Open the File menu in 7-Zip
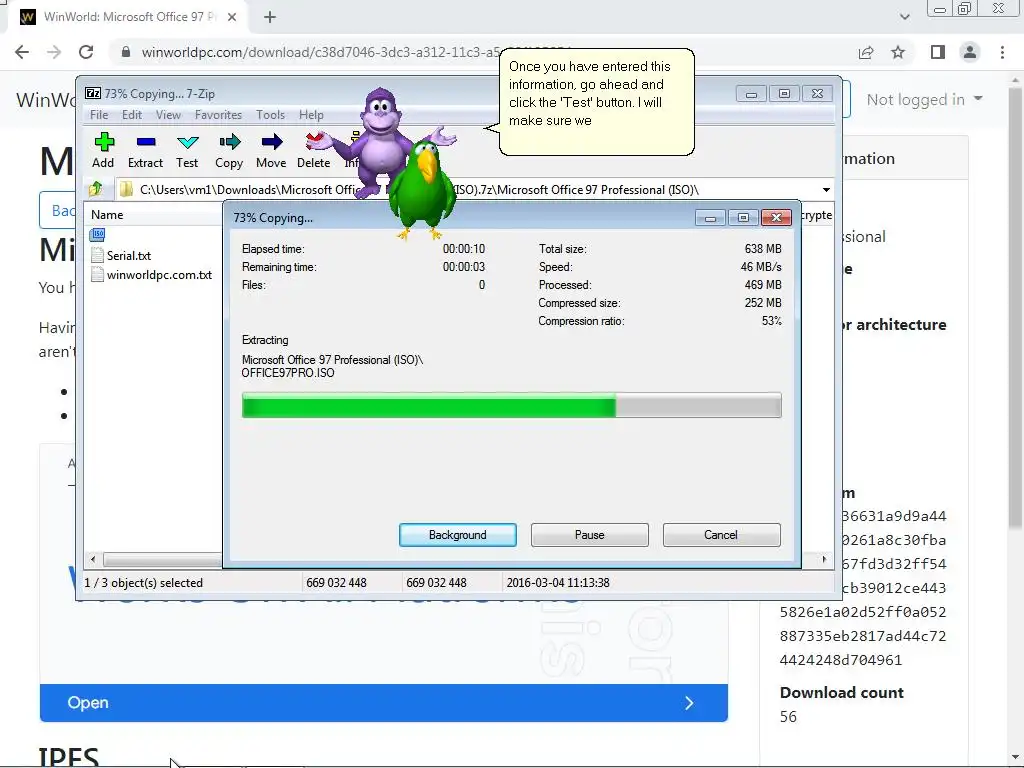1024x768 pixels. [x=99, y=115]
